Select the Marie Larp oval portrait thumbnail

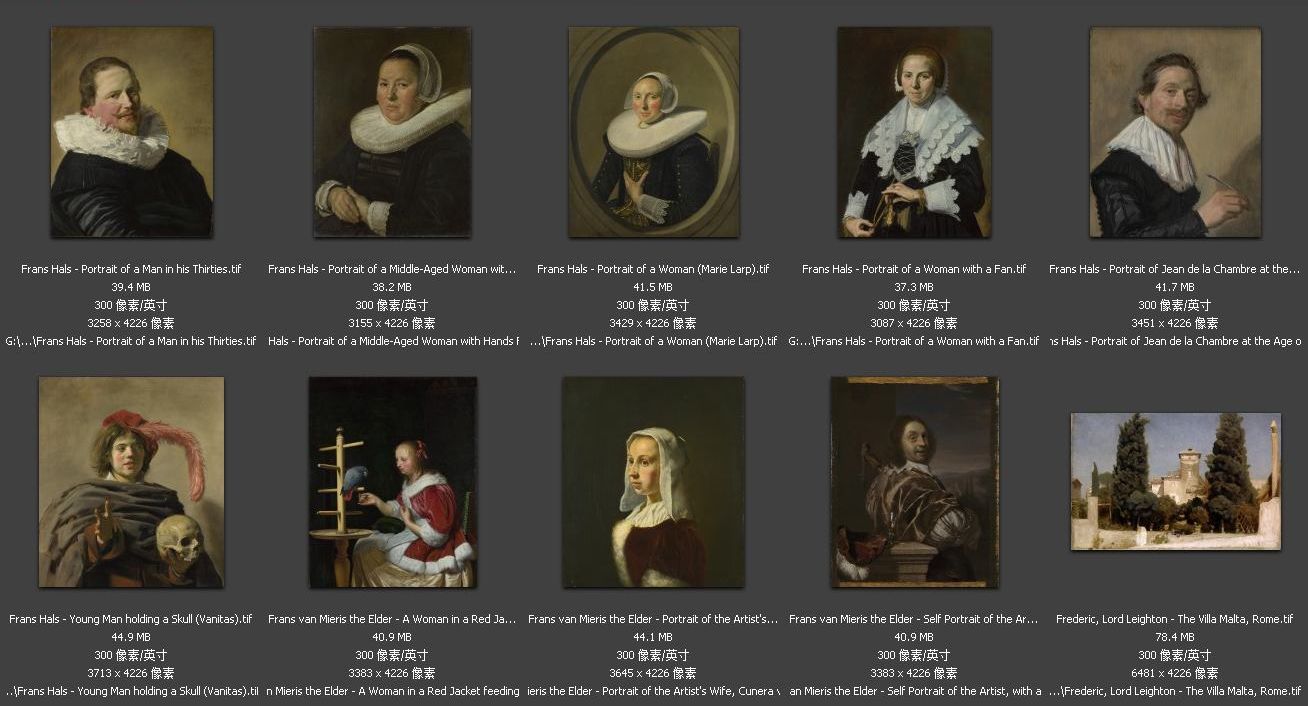click(654, 132)
